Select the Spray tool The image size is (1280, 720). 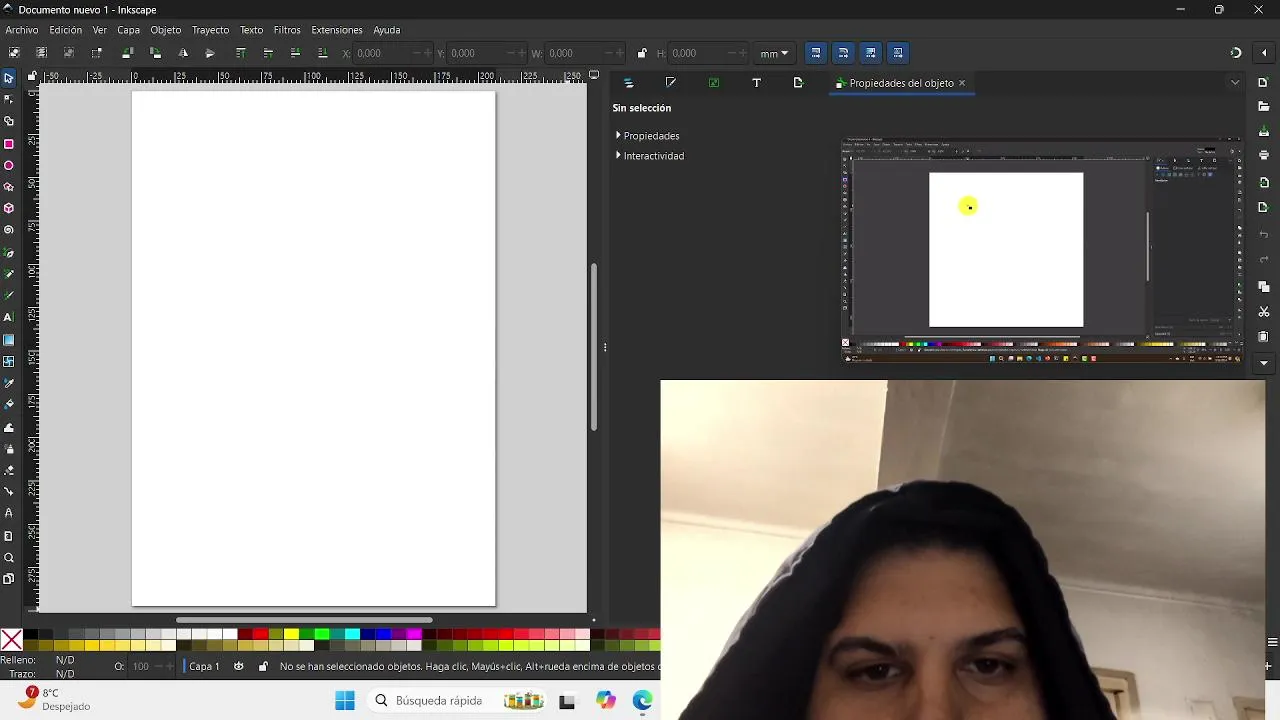(9, 449)
